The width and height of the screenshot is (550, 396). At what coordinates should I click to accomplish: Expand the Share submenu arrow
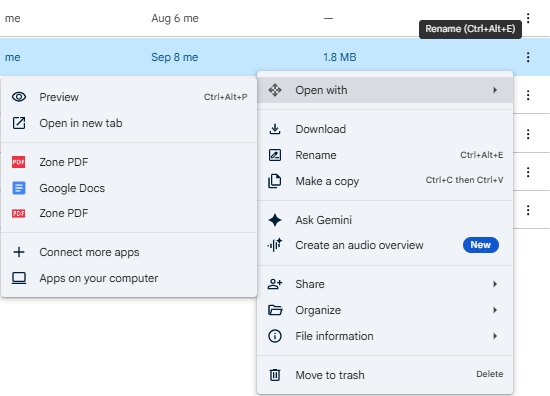tap(495, 284)
